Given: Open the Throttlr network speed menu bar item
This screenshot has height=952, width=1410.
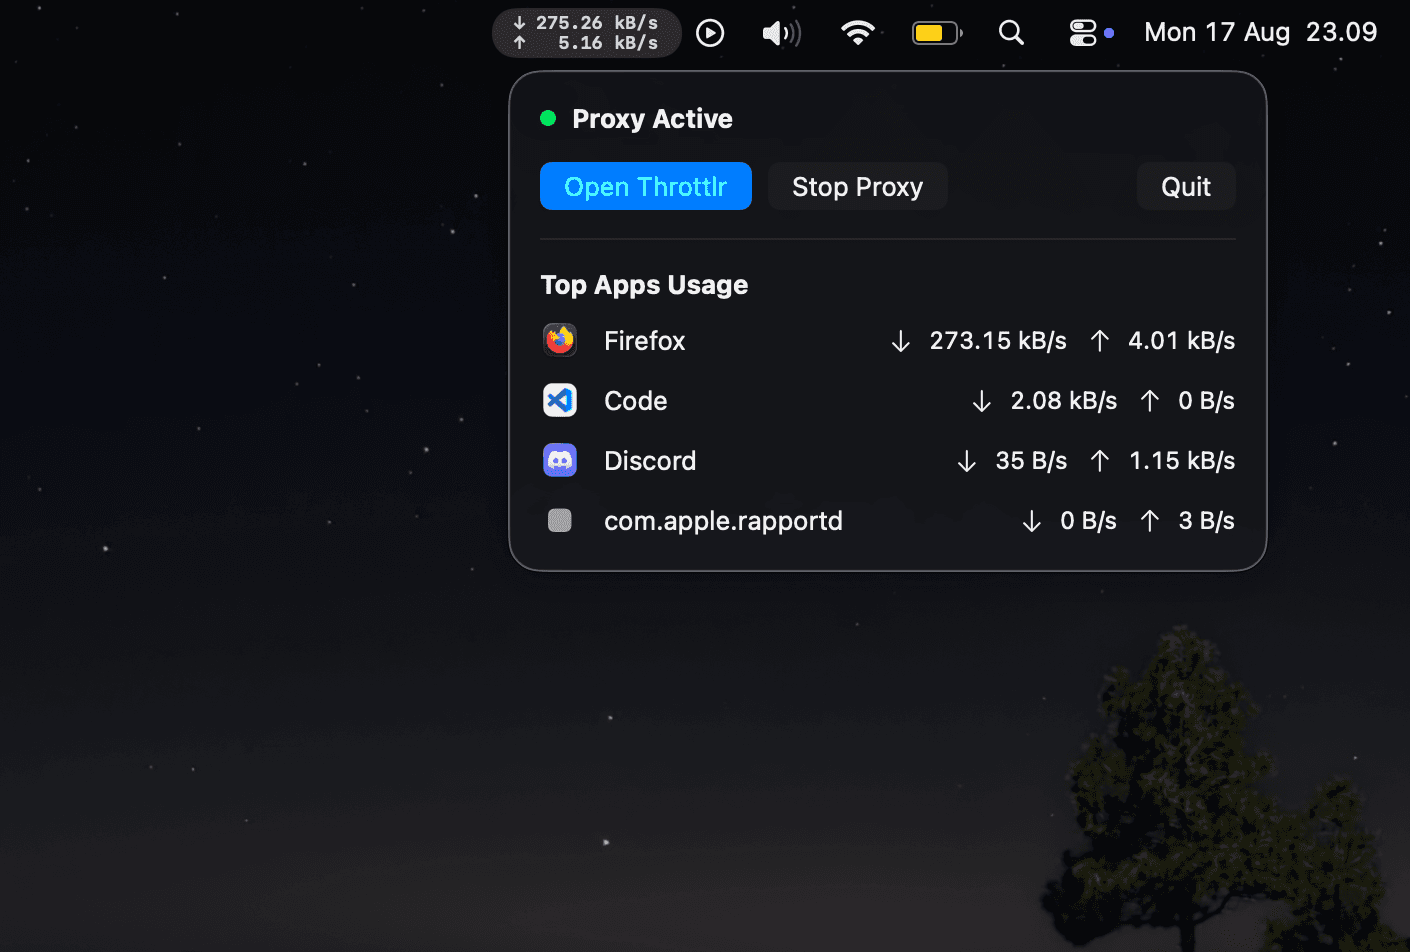Looking at the screenshot, I should (x=587, y=33).
